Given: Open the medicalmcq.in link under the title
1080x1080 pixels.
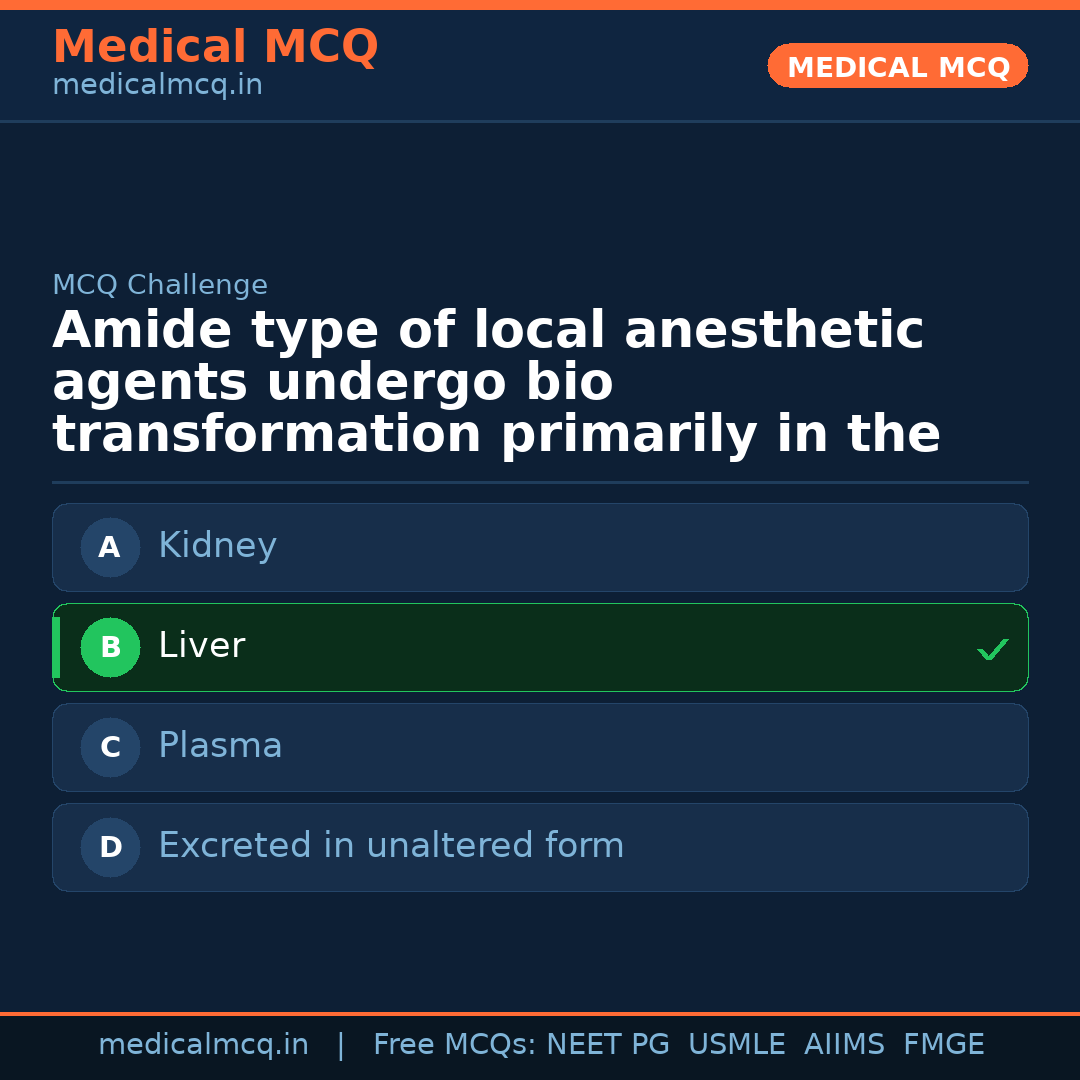Looking at the screenshot, I should pyautogui.click(x=157, y=86).
